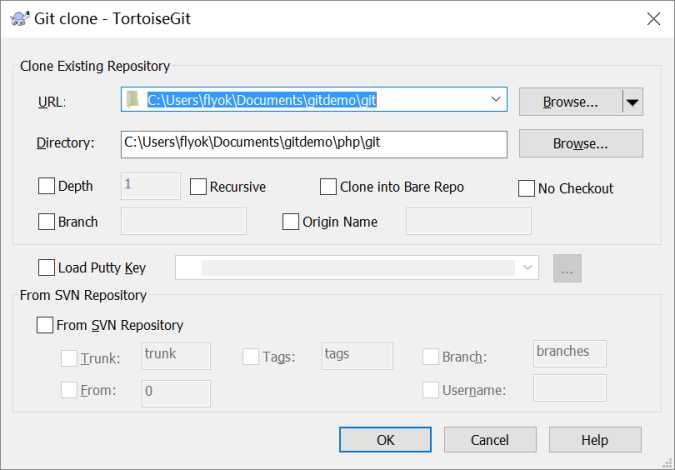
Task: Confirm clone with OK button
Action: click(x=385, y=440)
